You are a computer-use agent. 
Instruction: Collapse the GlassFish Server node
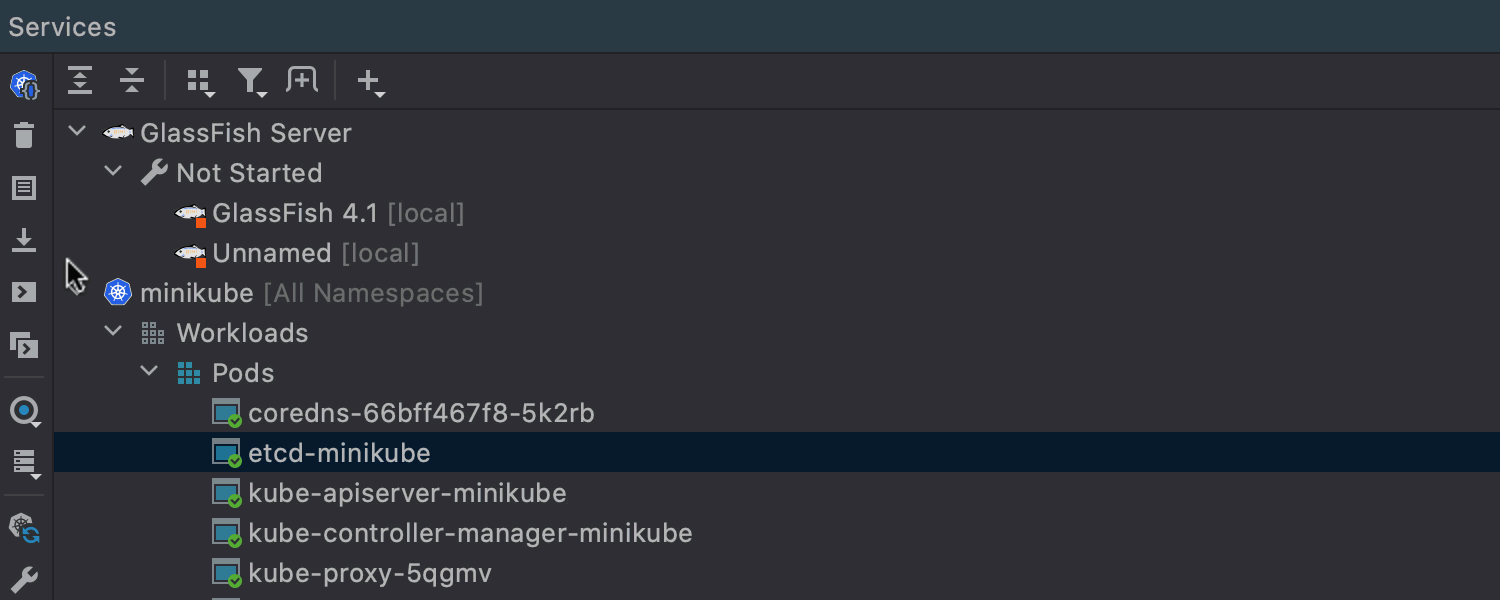pos(77,131)
